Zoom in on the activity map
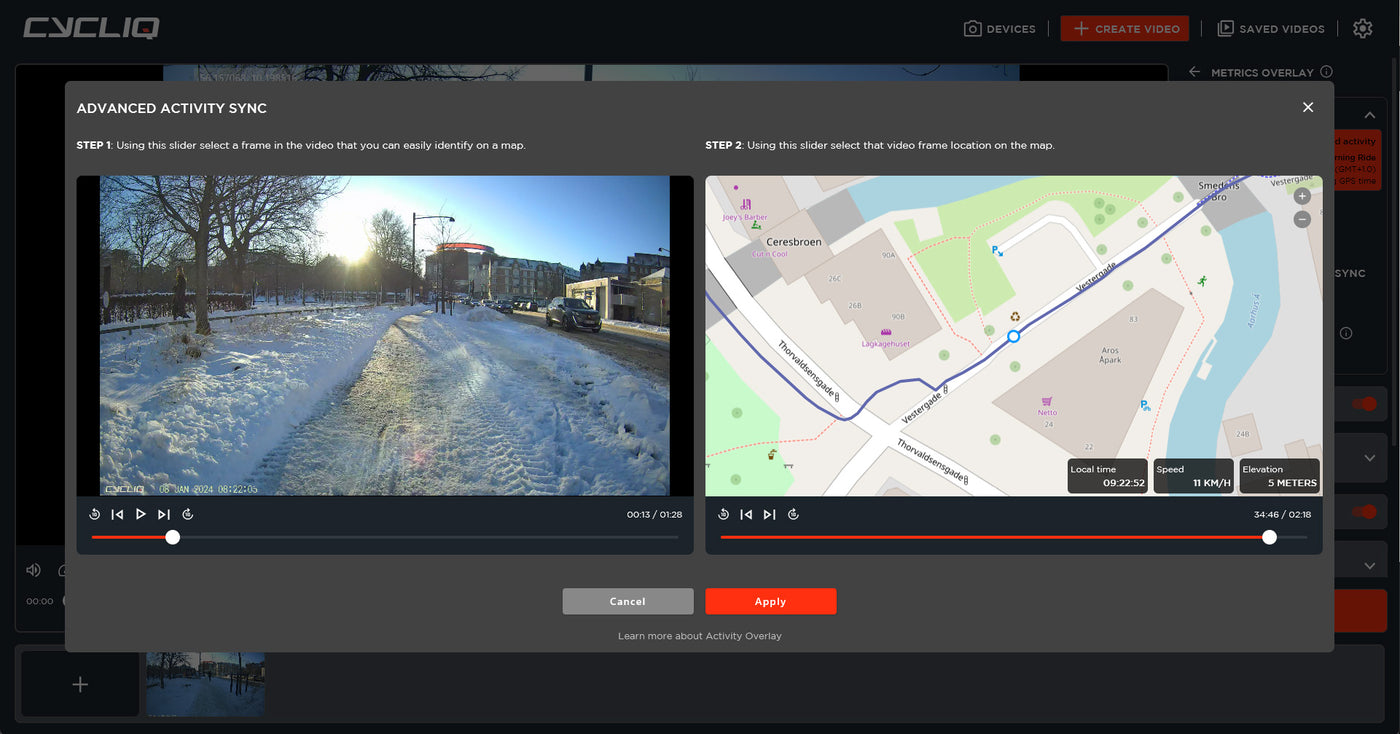Viewport: 1400px width, 734px height. 1302,195
